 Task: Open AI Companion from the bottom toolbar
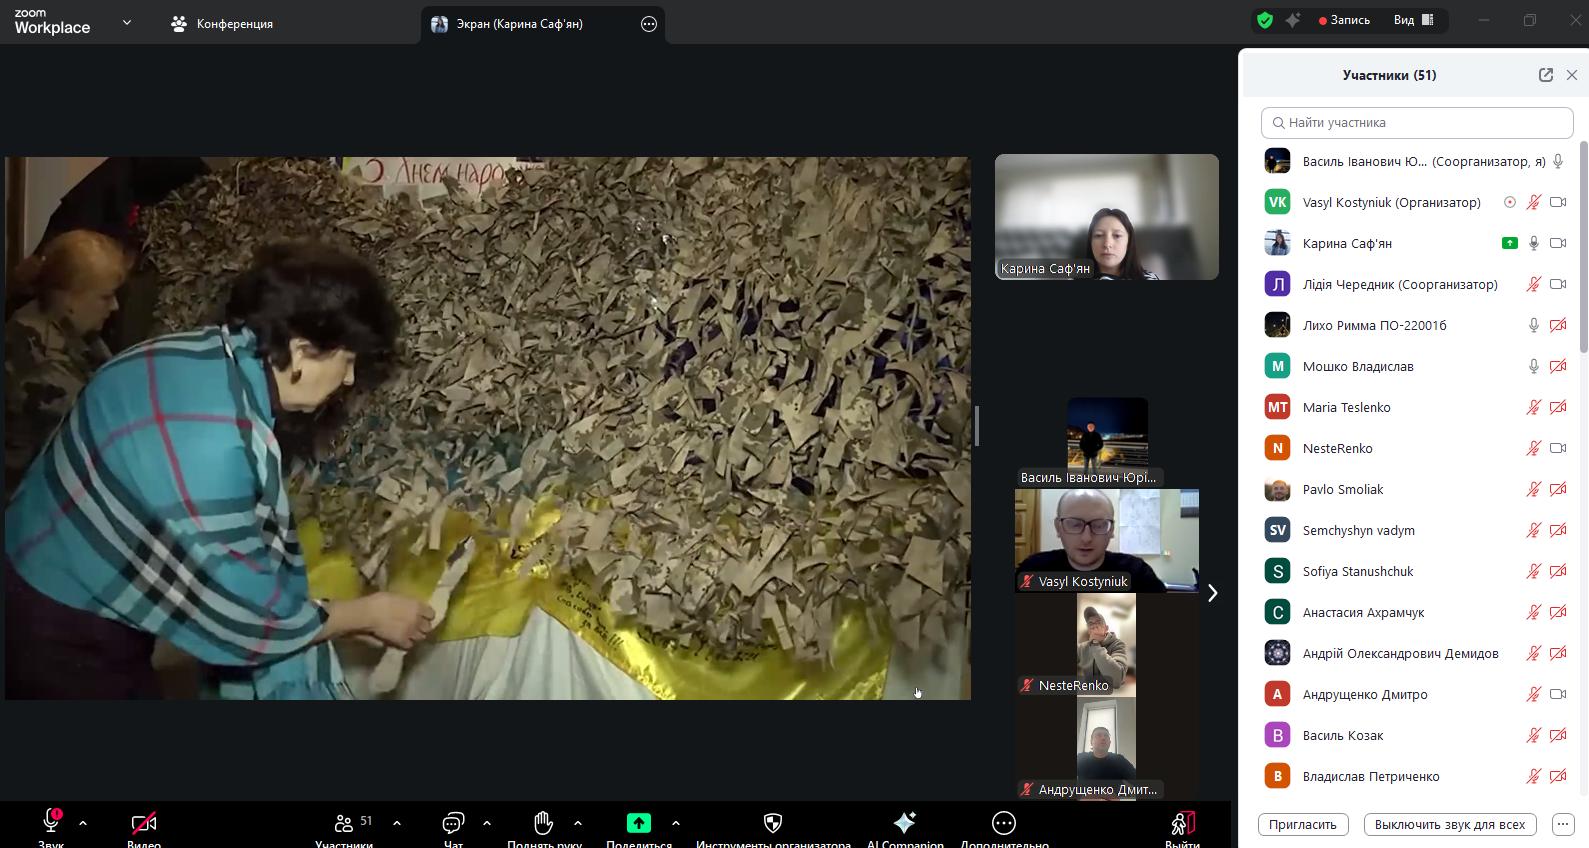point(905,828)
